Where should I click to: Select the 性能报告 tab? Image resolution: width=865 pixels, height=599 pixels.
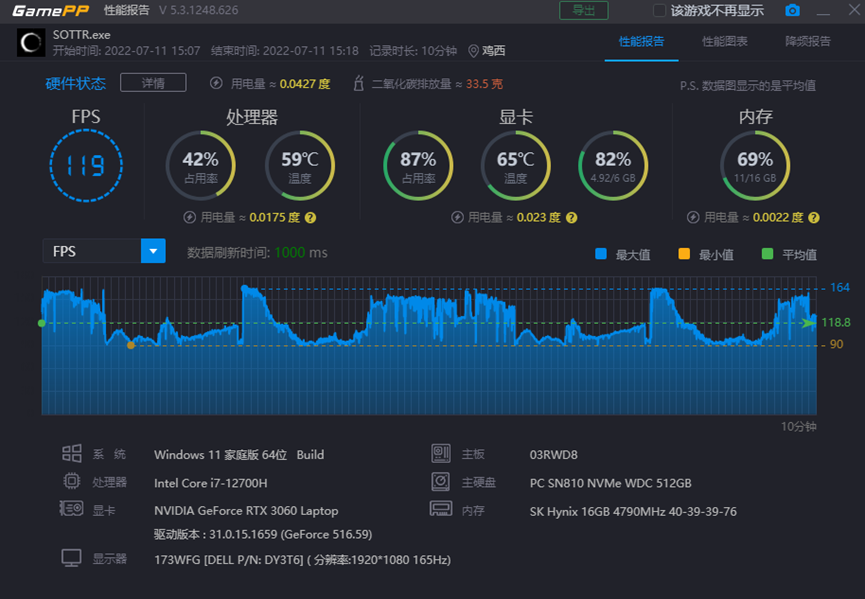(641, 42)
